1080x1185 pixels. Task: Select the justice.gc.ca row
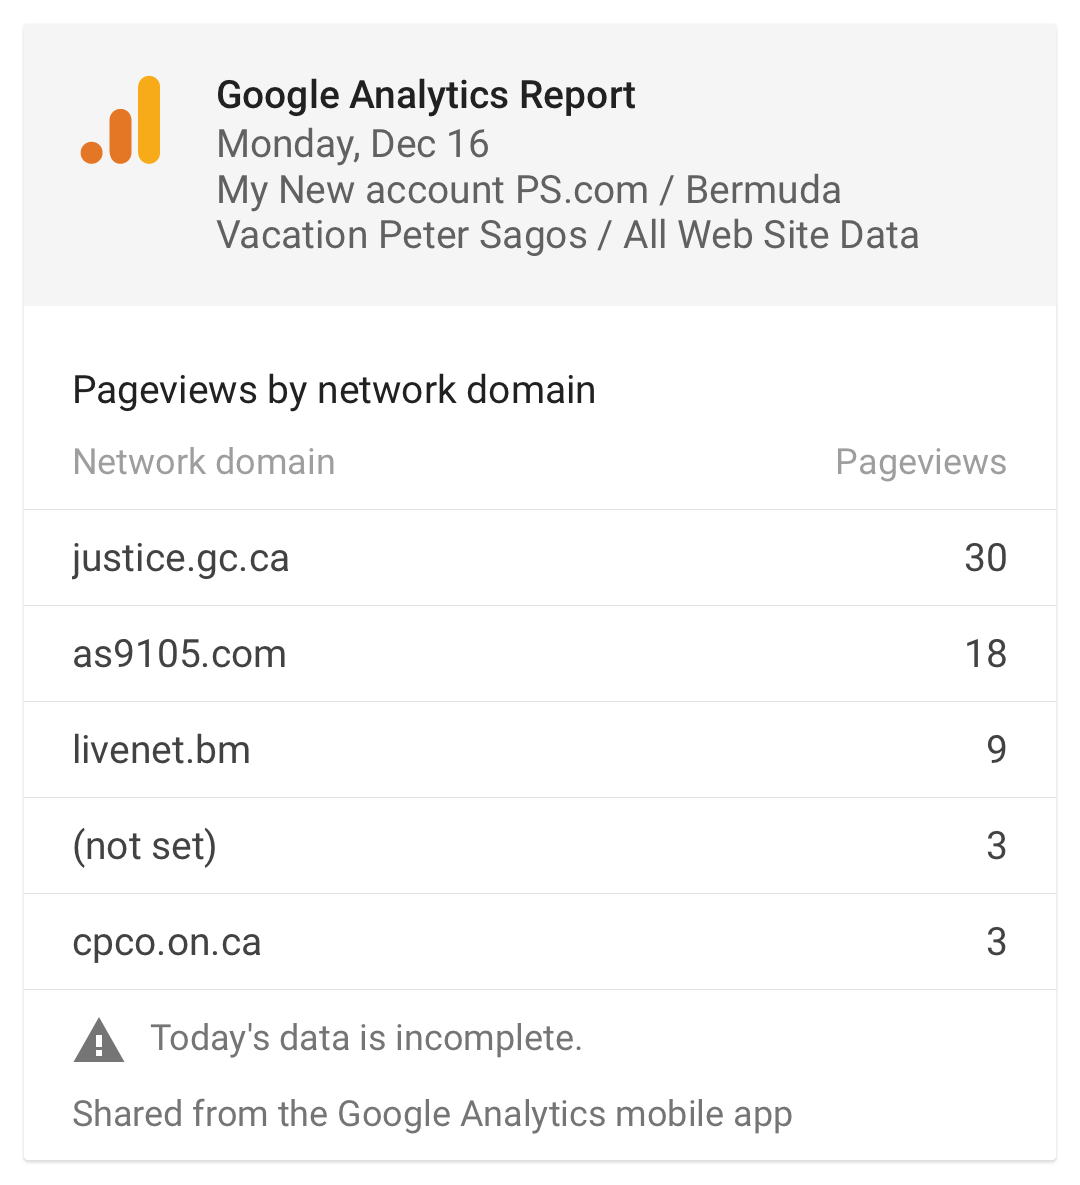pyautogui.click(x=540, y=558)
